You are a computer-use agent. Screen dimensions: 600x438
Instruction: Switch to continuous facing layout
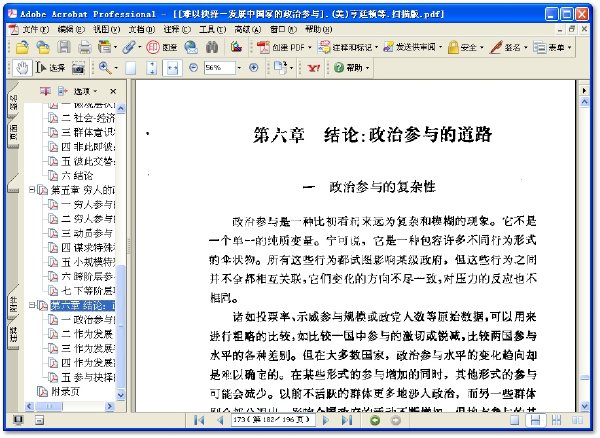556,420
